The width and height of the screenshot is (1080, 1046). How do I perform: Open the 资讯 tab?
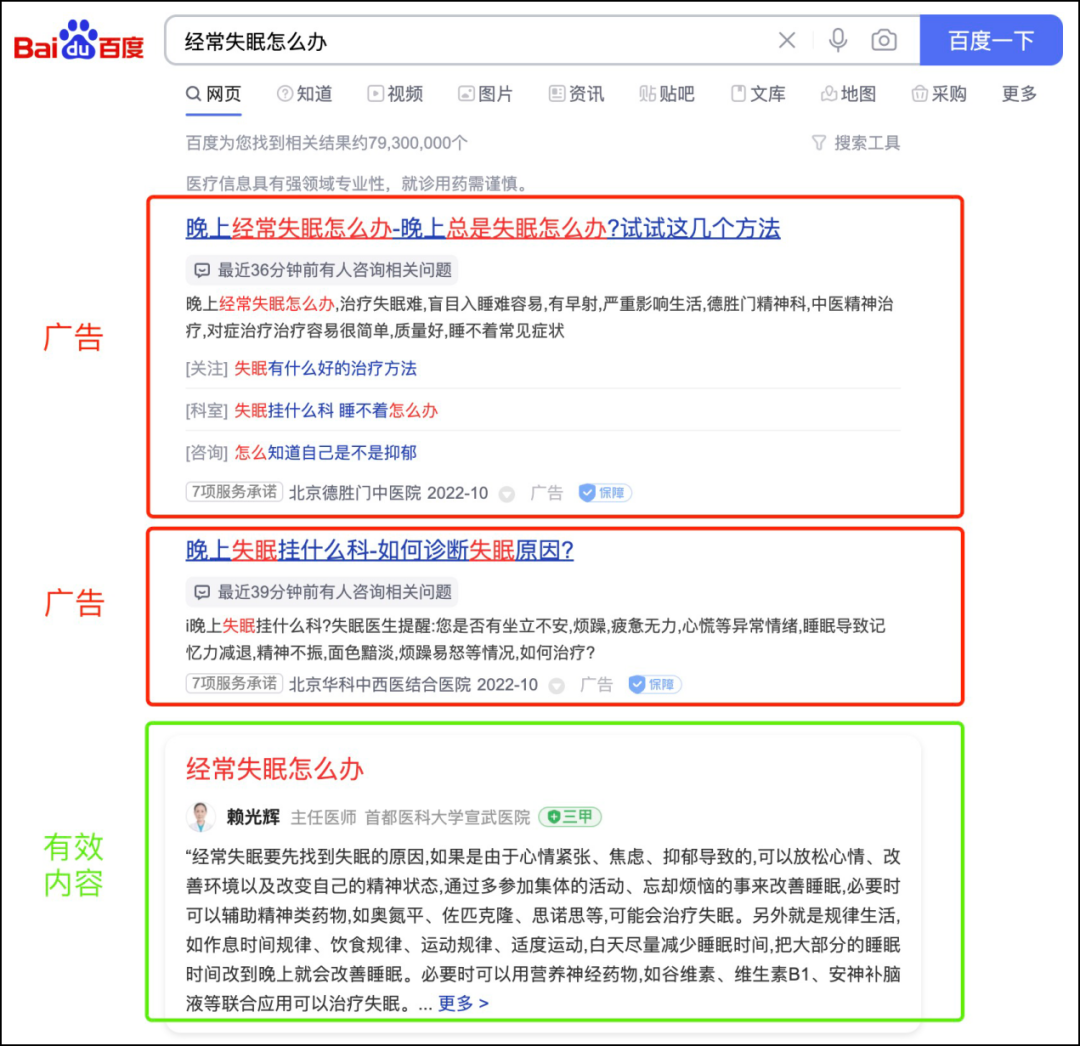tap(577, 94)
